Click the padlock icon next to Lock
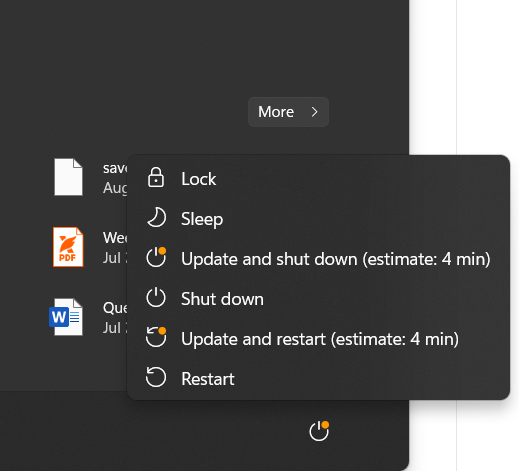The image size is (519, 471). (x=156, y=177)
